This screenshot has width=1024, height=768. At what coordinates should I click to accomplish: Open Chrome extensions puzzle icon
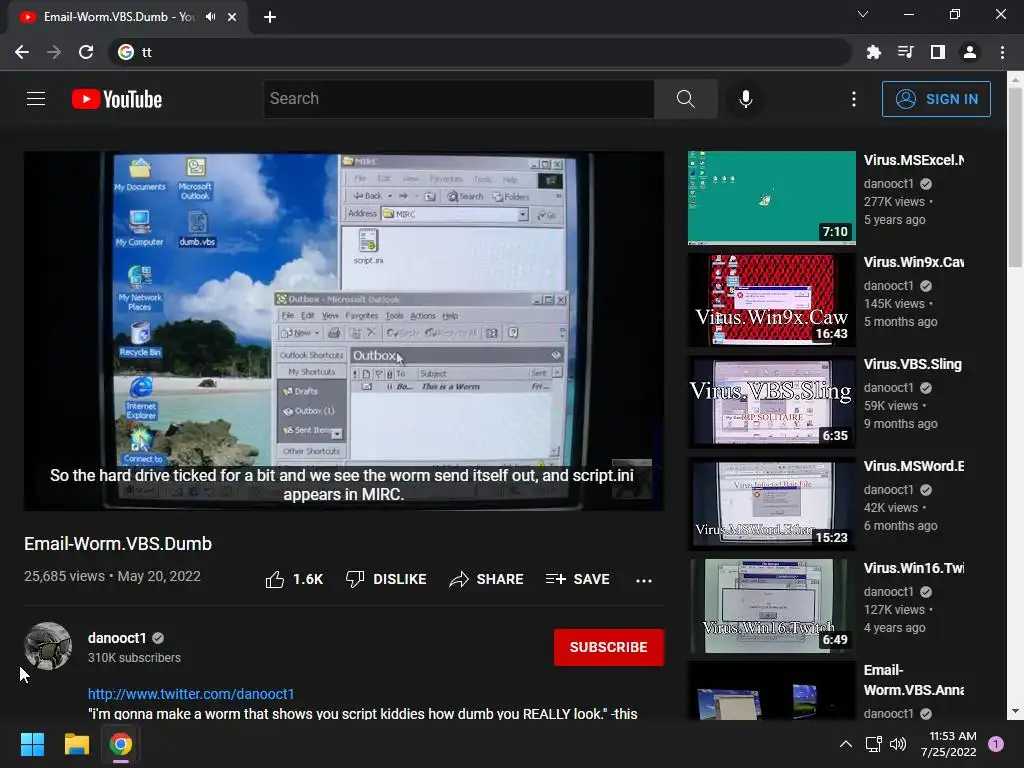click(874, 52)
